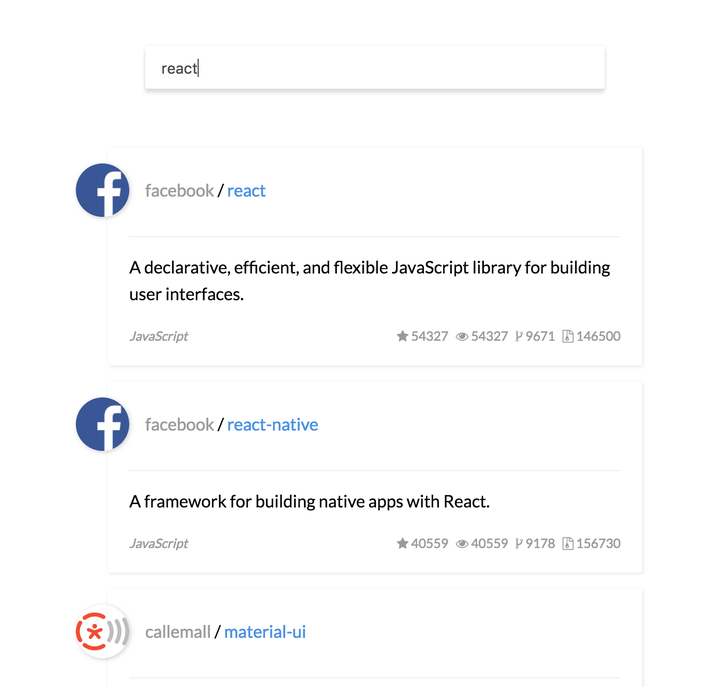Click the star icon showing 54327
The height and width of the screenshot is (687, 720).
(x=402, y=337)
